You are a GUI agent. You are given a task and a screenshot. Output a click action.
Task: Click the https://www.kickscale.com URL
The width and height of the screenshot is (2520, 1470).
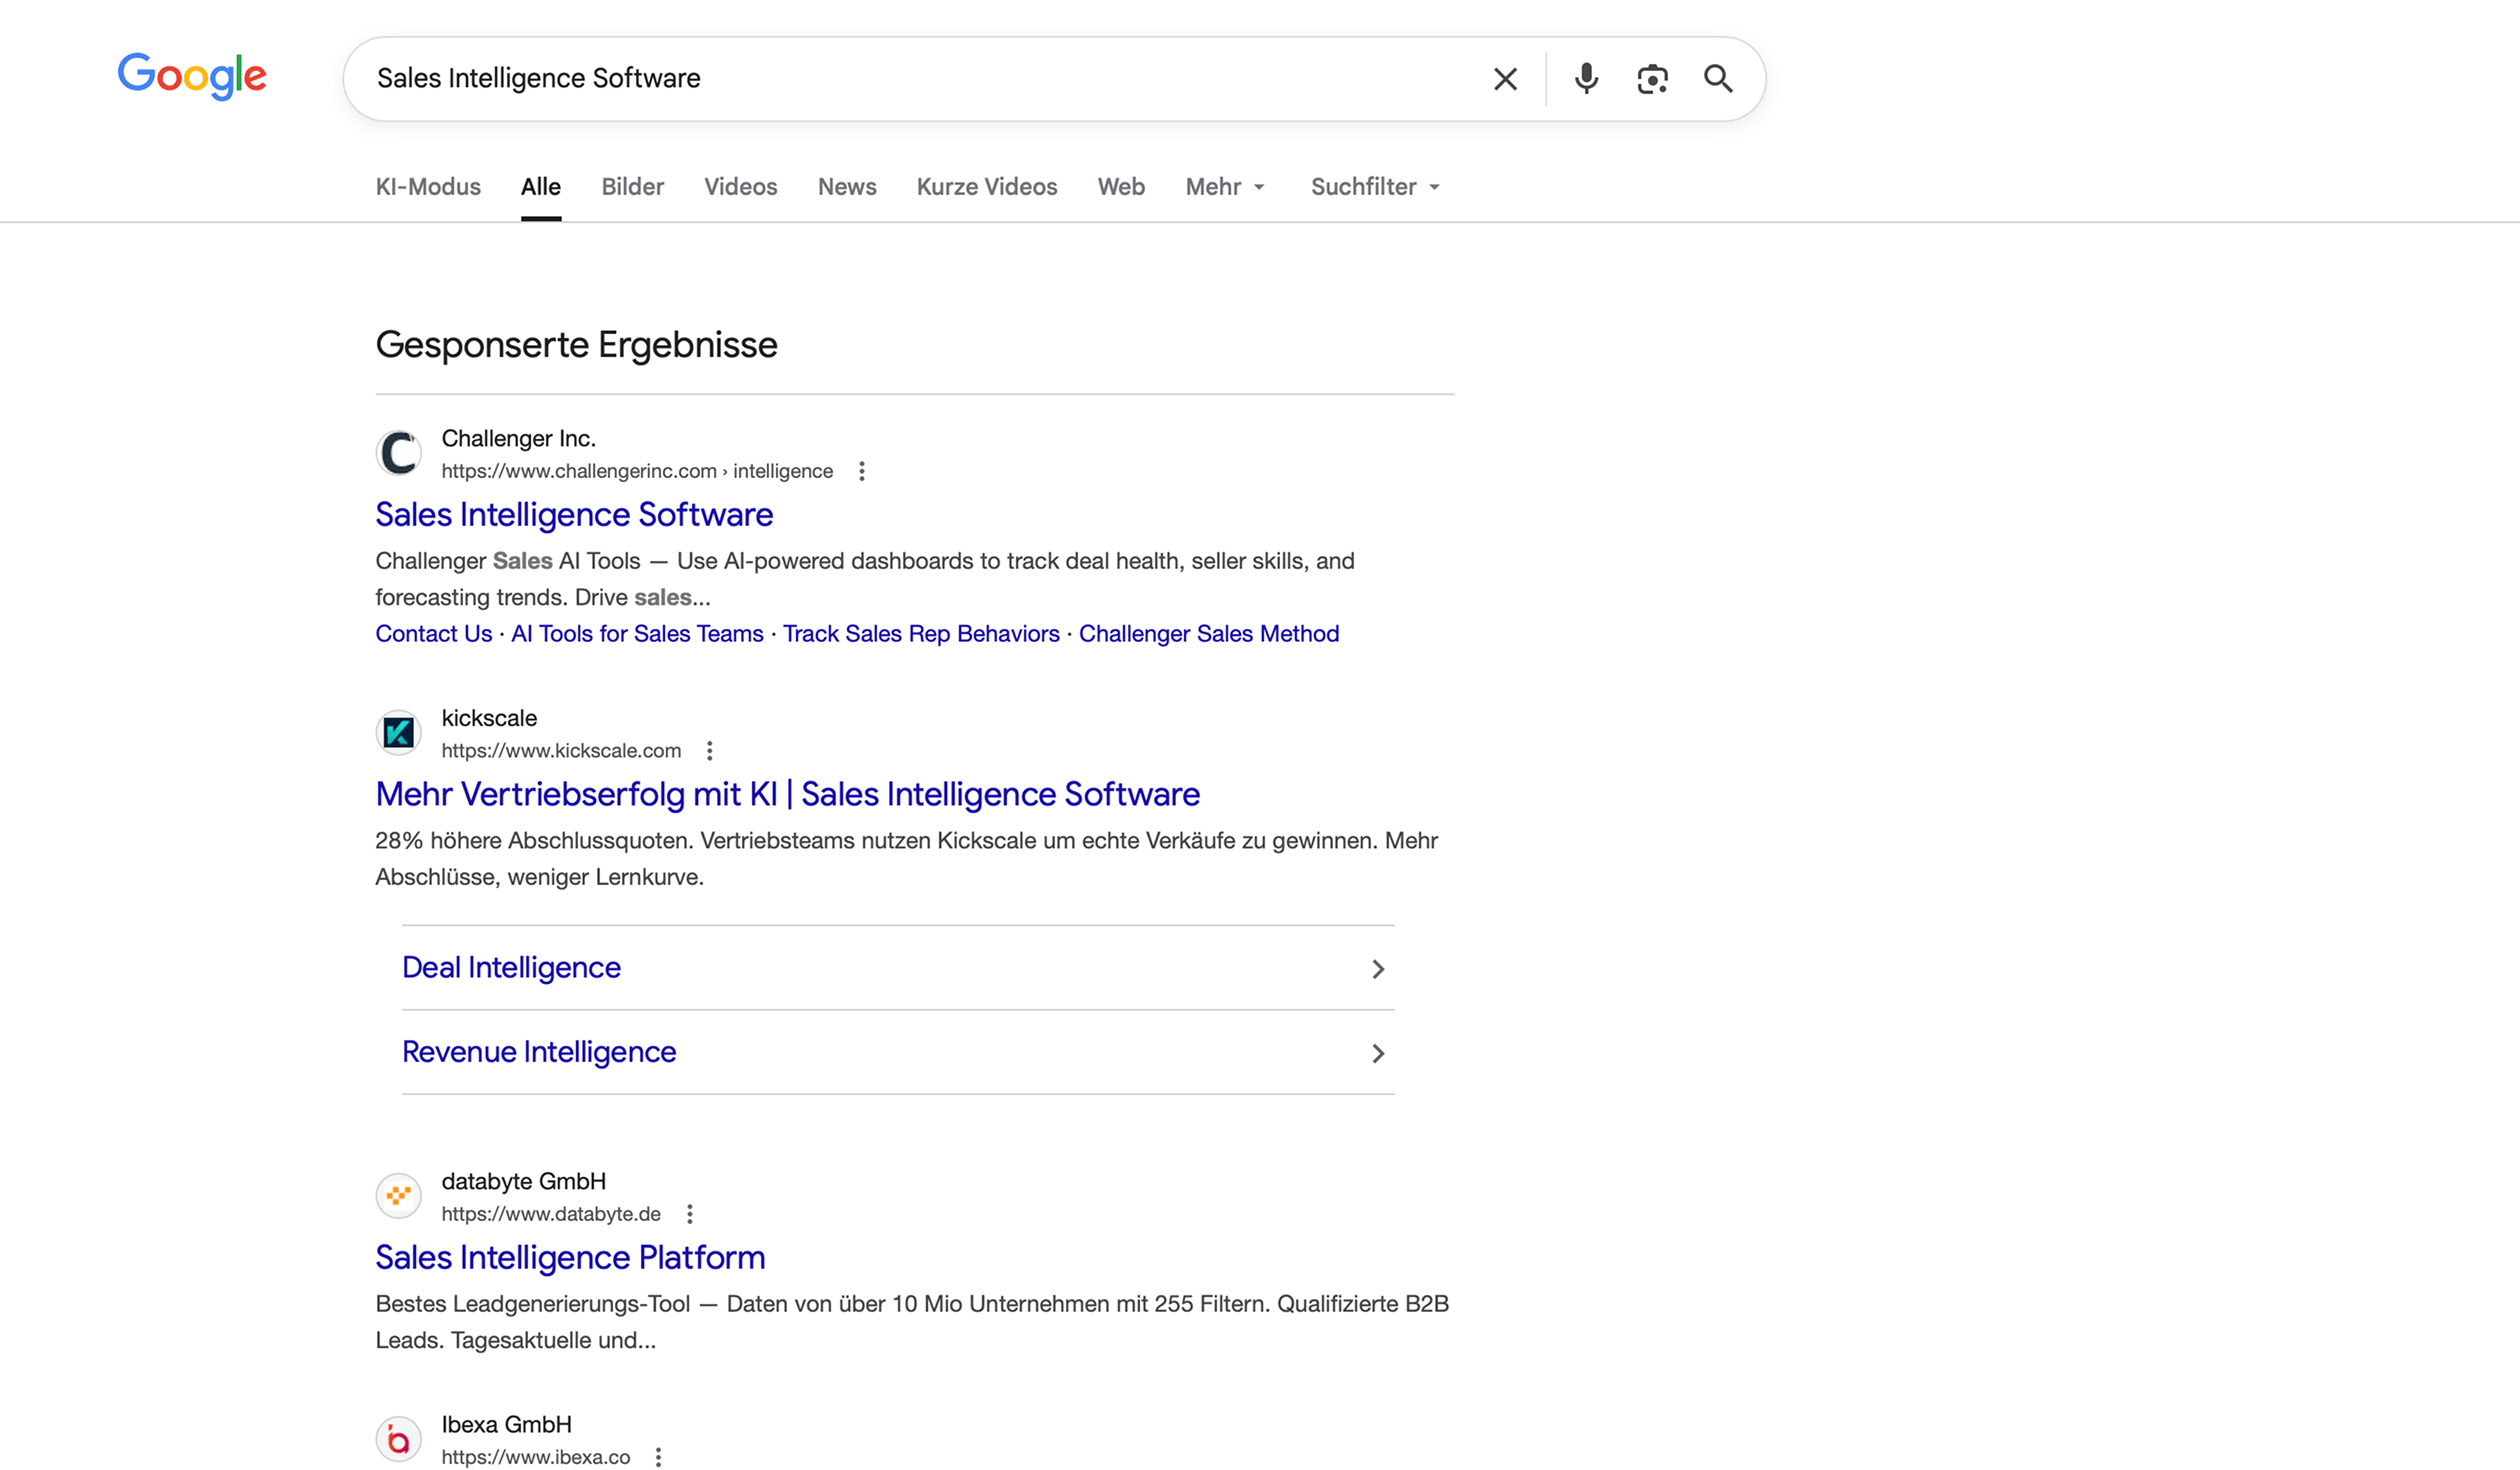click(561, 751)
